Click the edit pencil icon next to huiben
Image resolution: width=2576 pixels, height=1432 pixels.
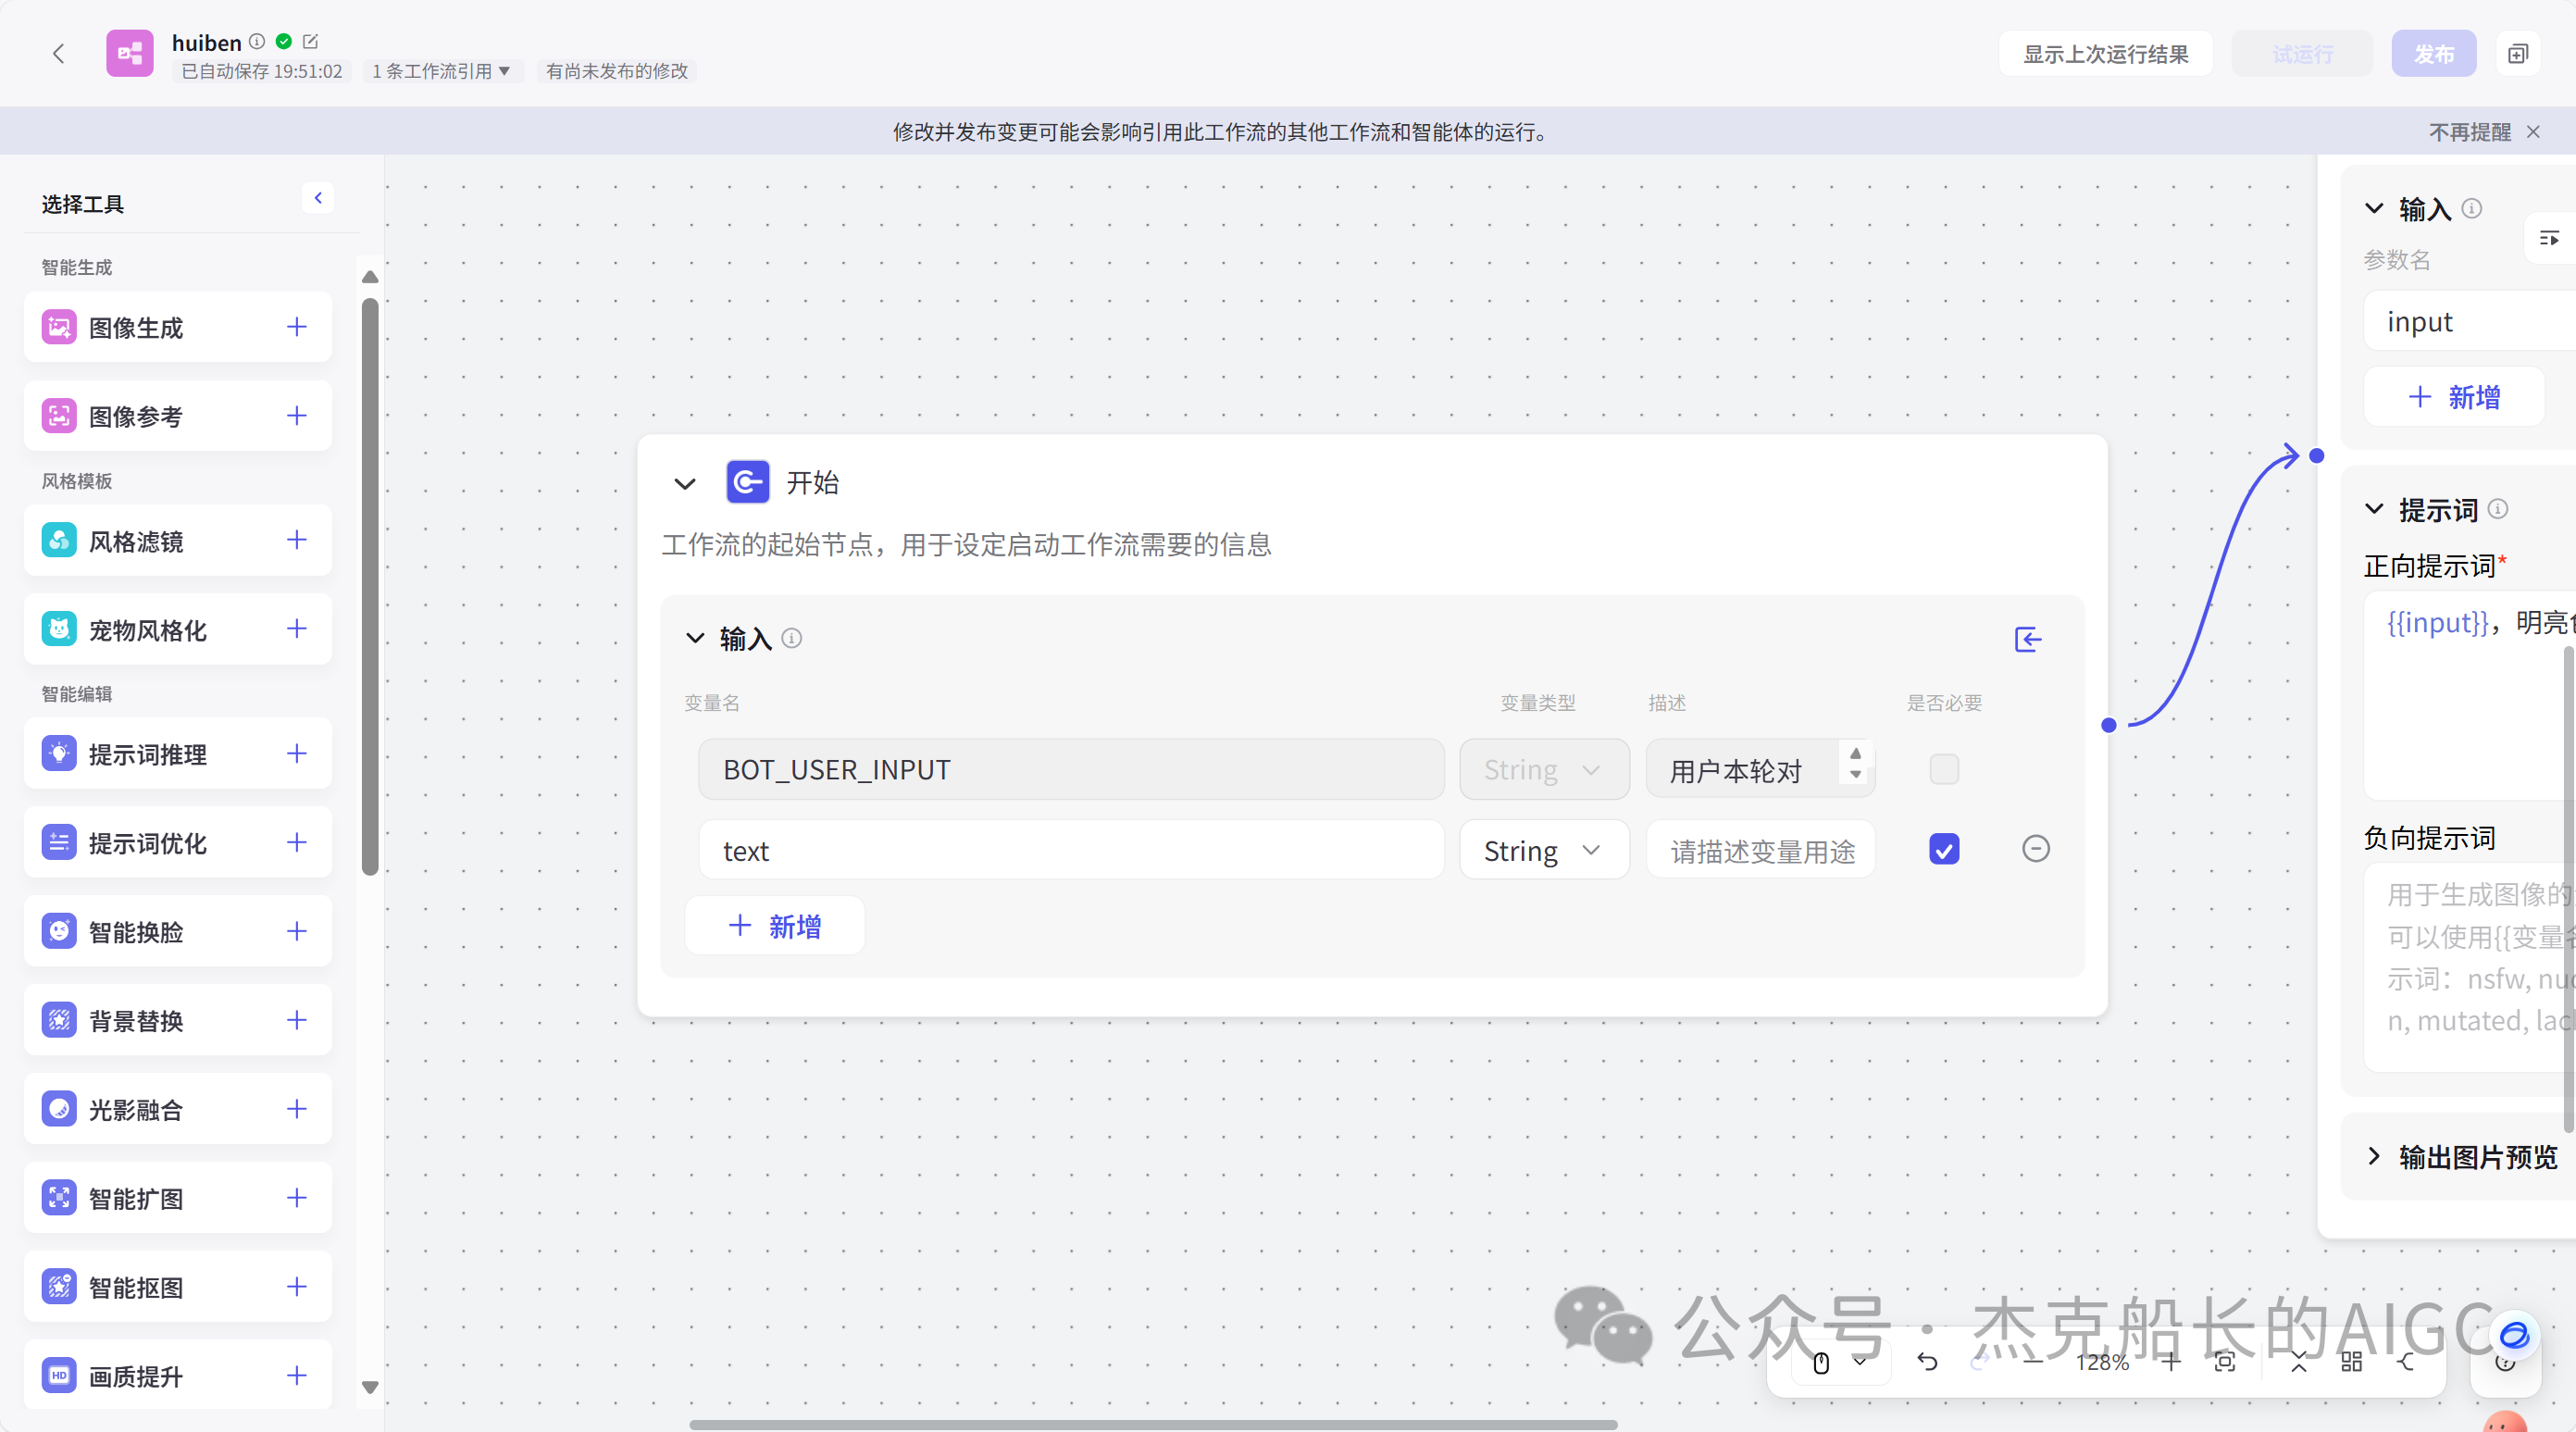click(310, 42)
